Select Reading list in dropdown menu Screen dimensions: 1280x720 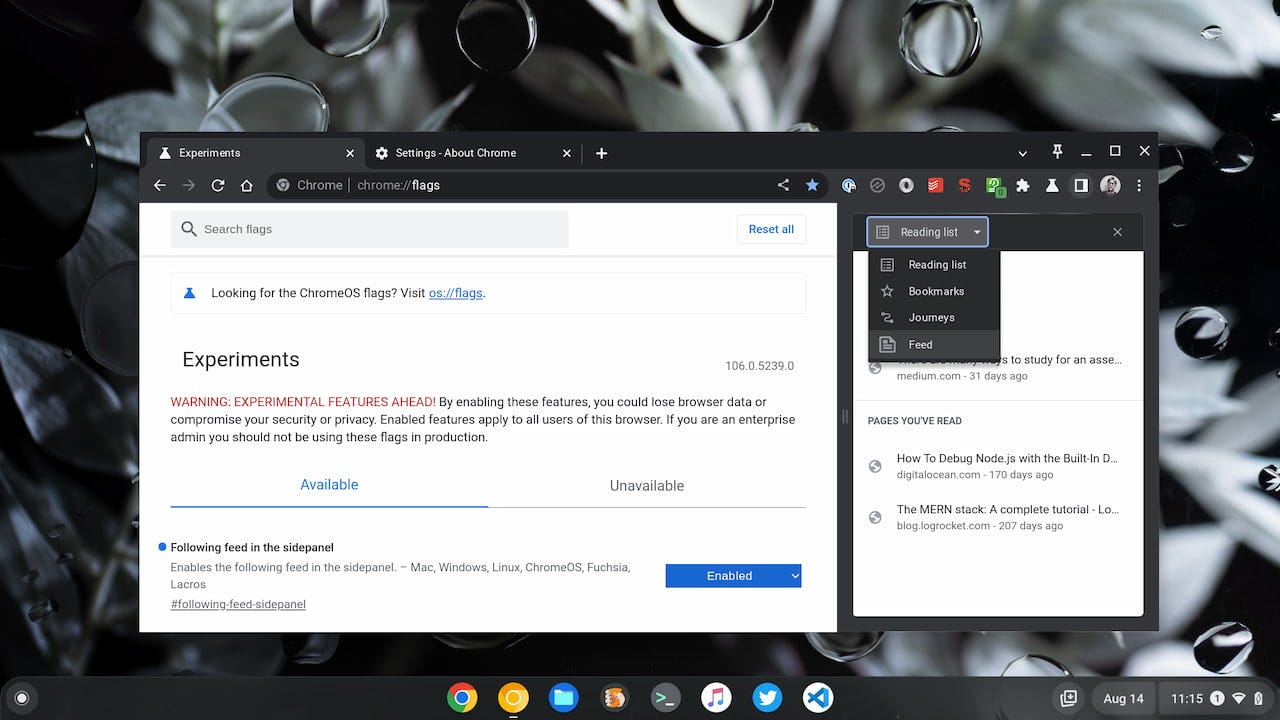click(934, 265)
